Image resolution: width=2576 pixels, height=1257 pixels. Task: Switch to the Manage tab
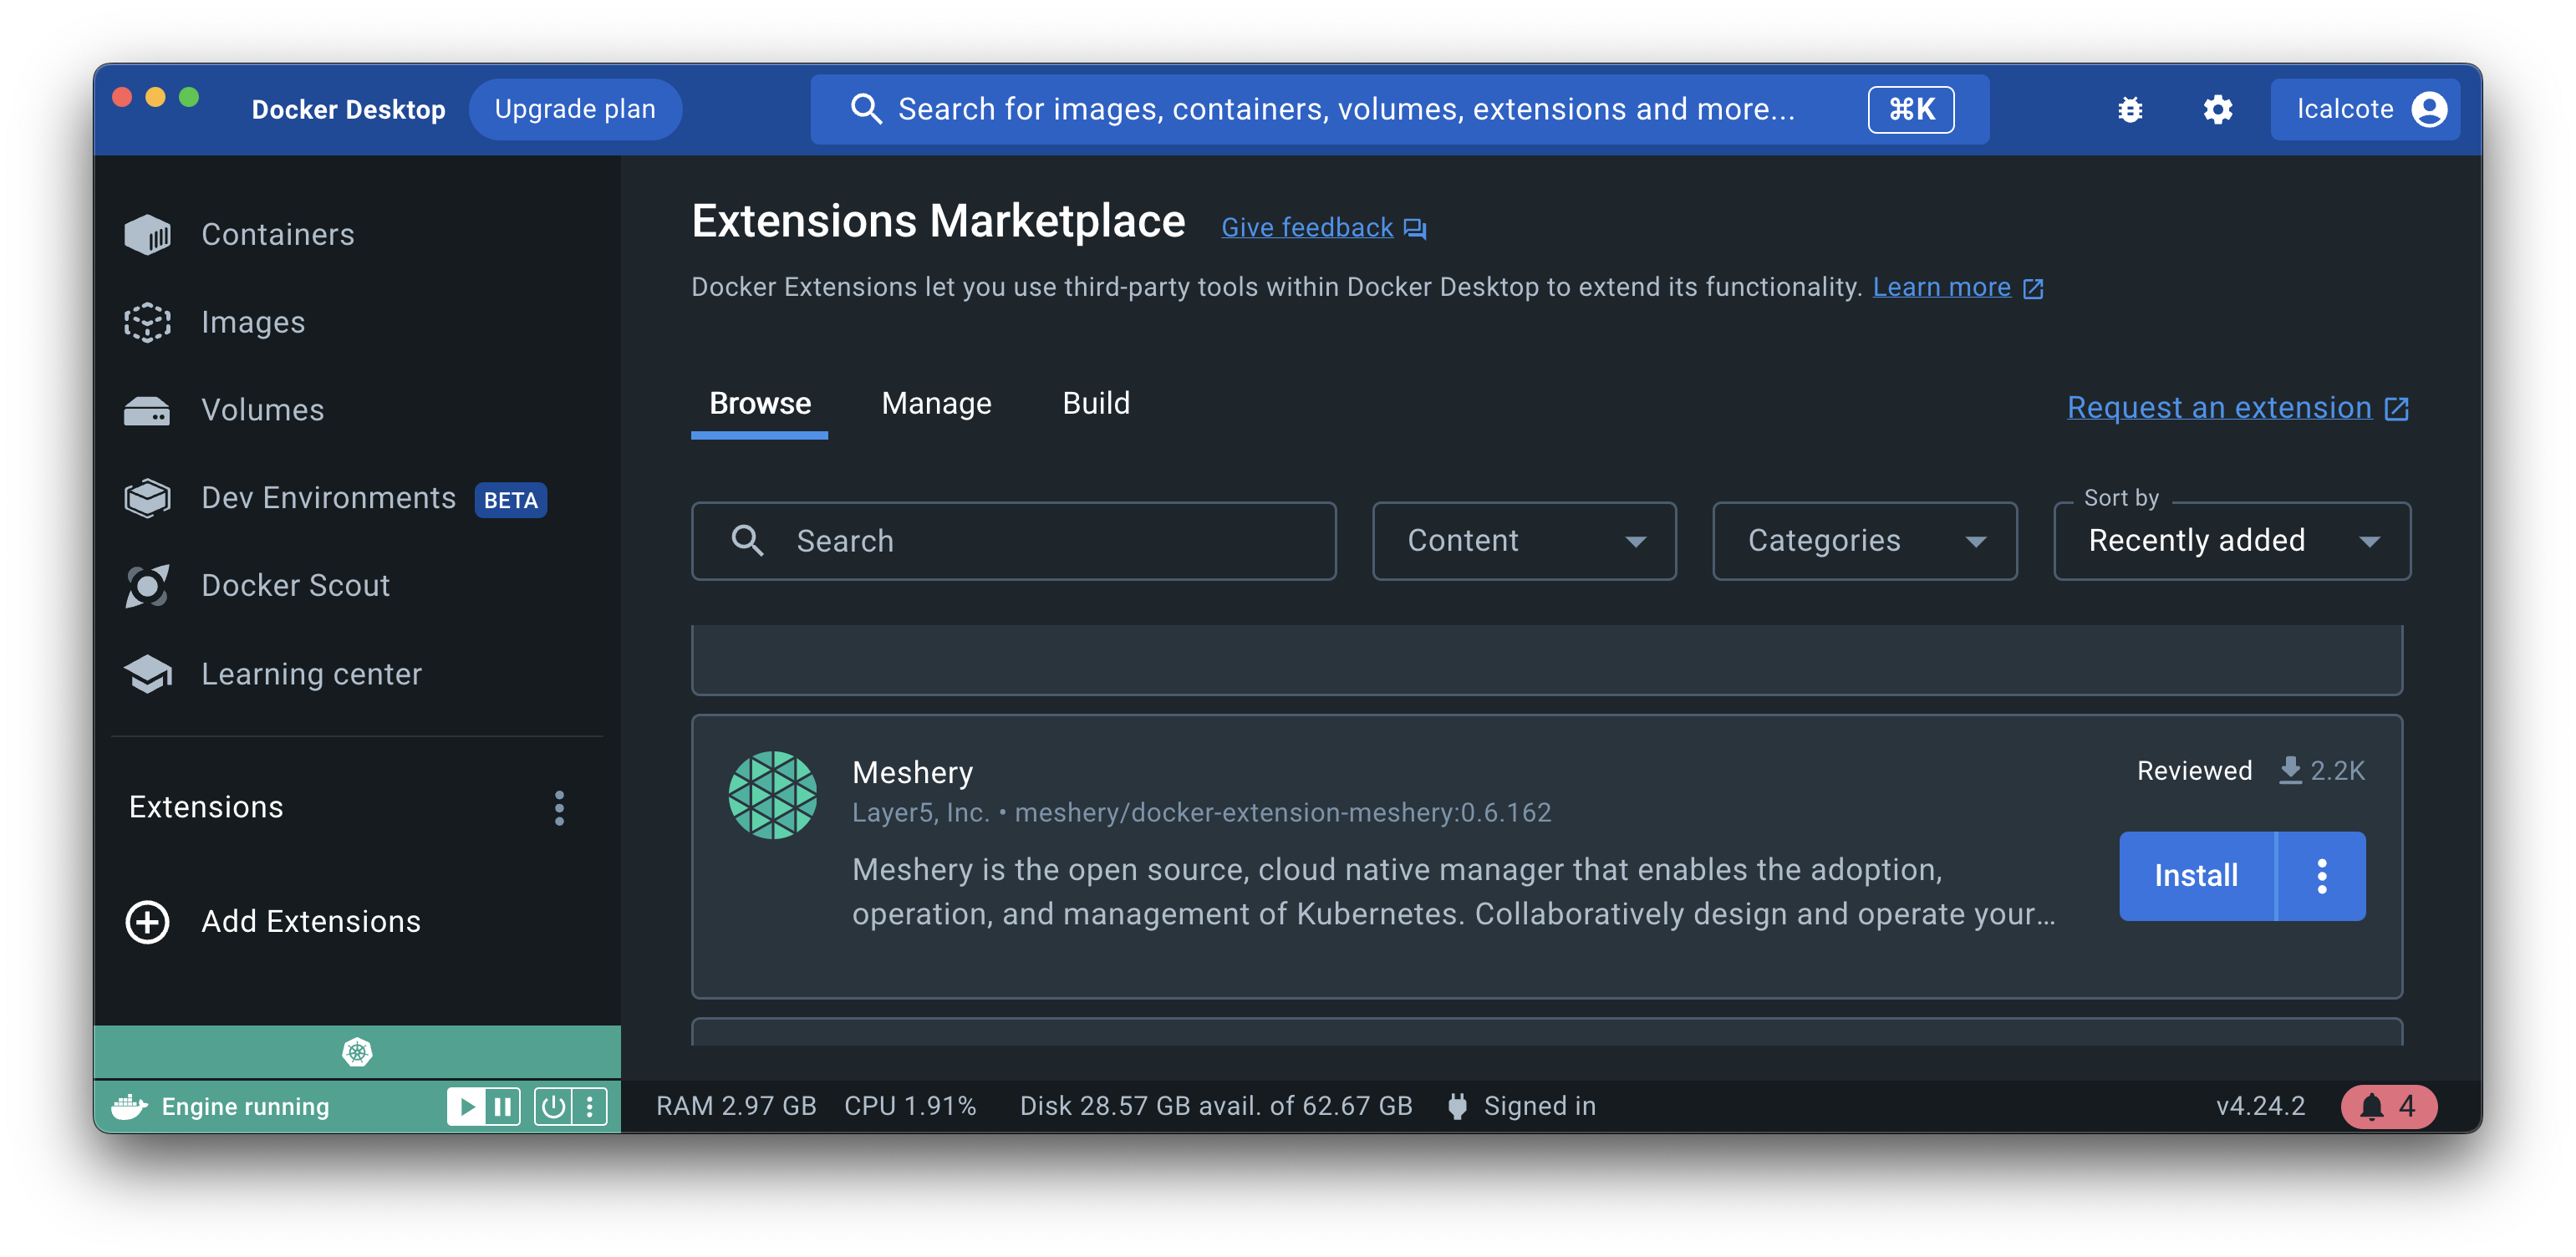click(935, 403)
